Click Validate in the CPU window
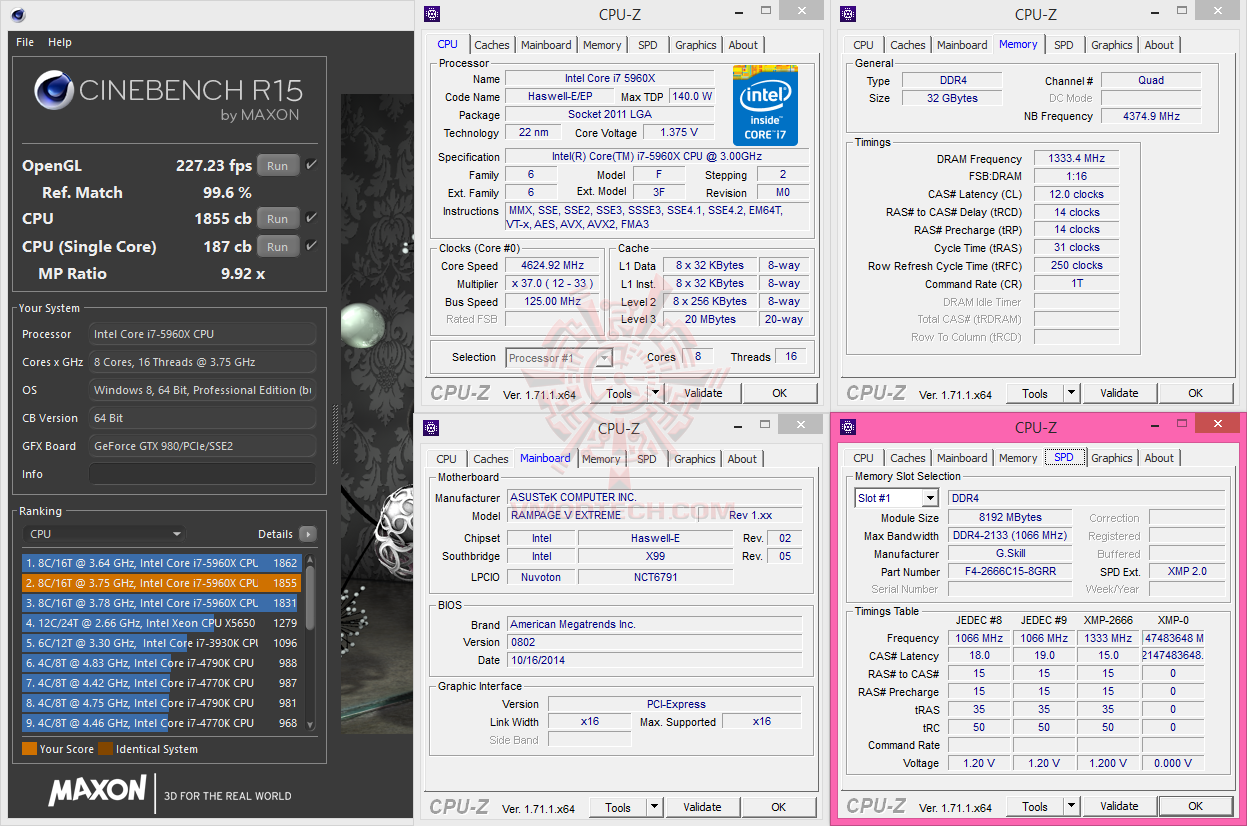This screenshot has width=1247, height=826. tap(703, 394)
